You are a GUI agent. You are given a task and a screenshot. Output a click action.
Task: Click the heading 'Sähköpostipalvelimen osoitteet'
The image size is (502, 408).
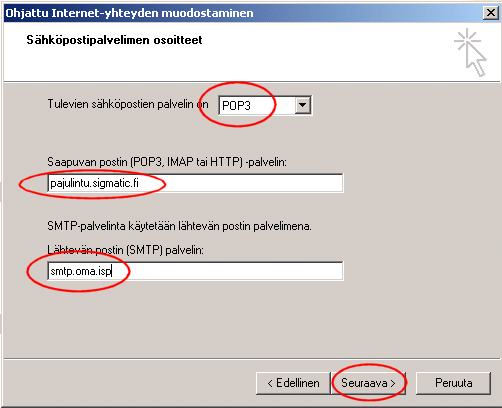point(114,40)
